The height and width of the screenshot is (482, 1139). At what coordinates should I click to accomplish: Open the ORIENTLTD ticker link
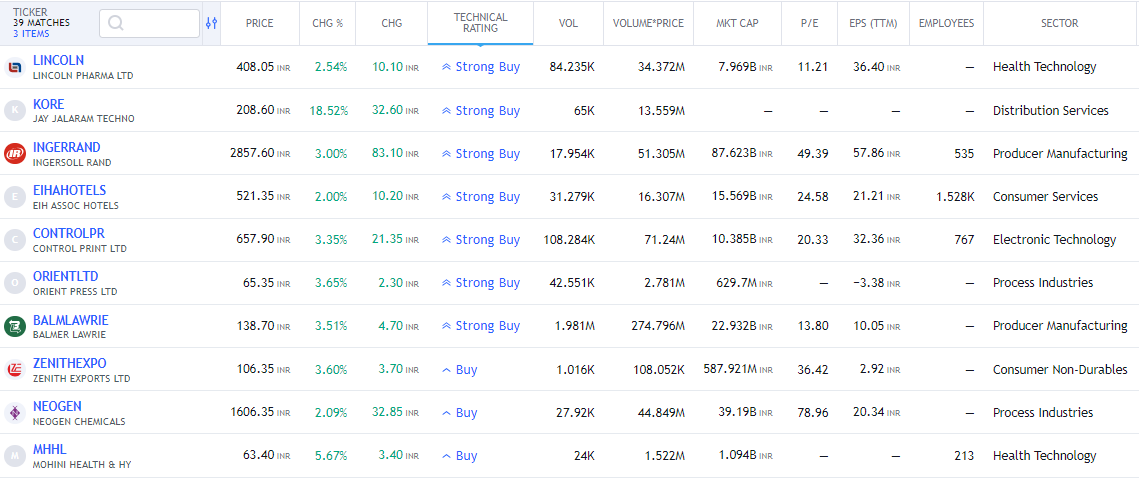pyautogui.click(x=65, y=277)
